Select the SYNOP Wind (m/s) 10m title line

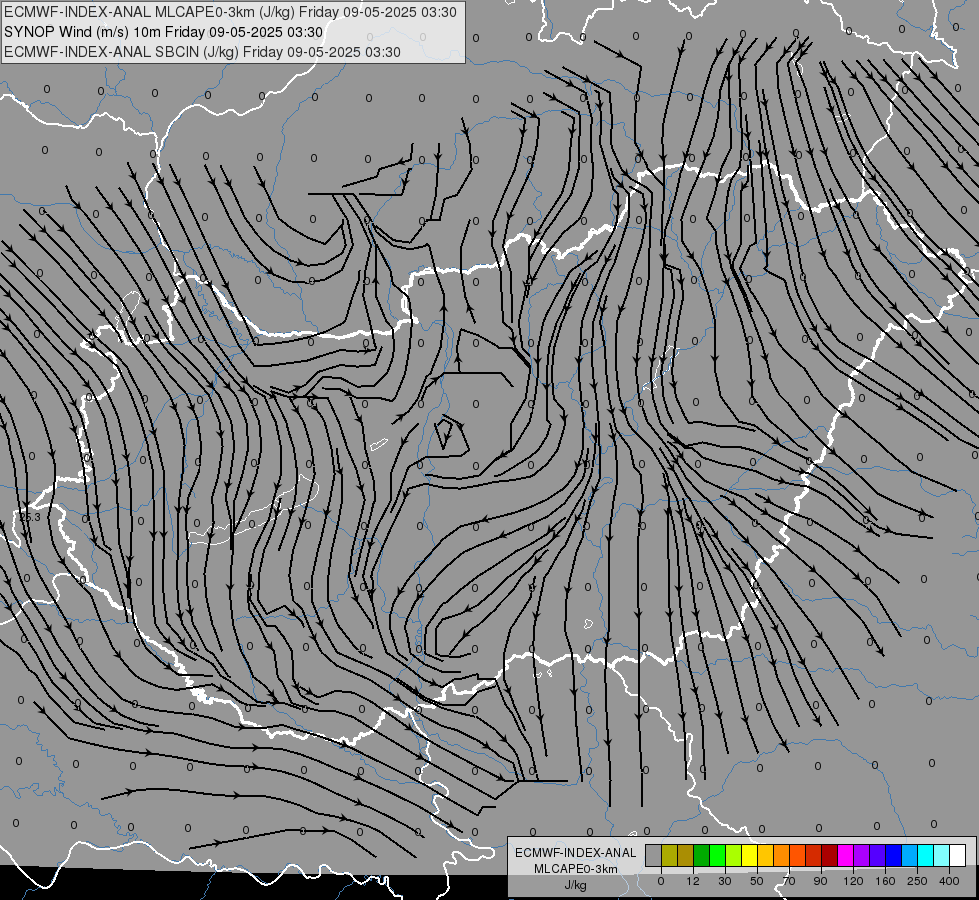click(x=164, y=32)
